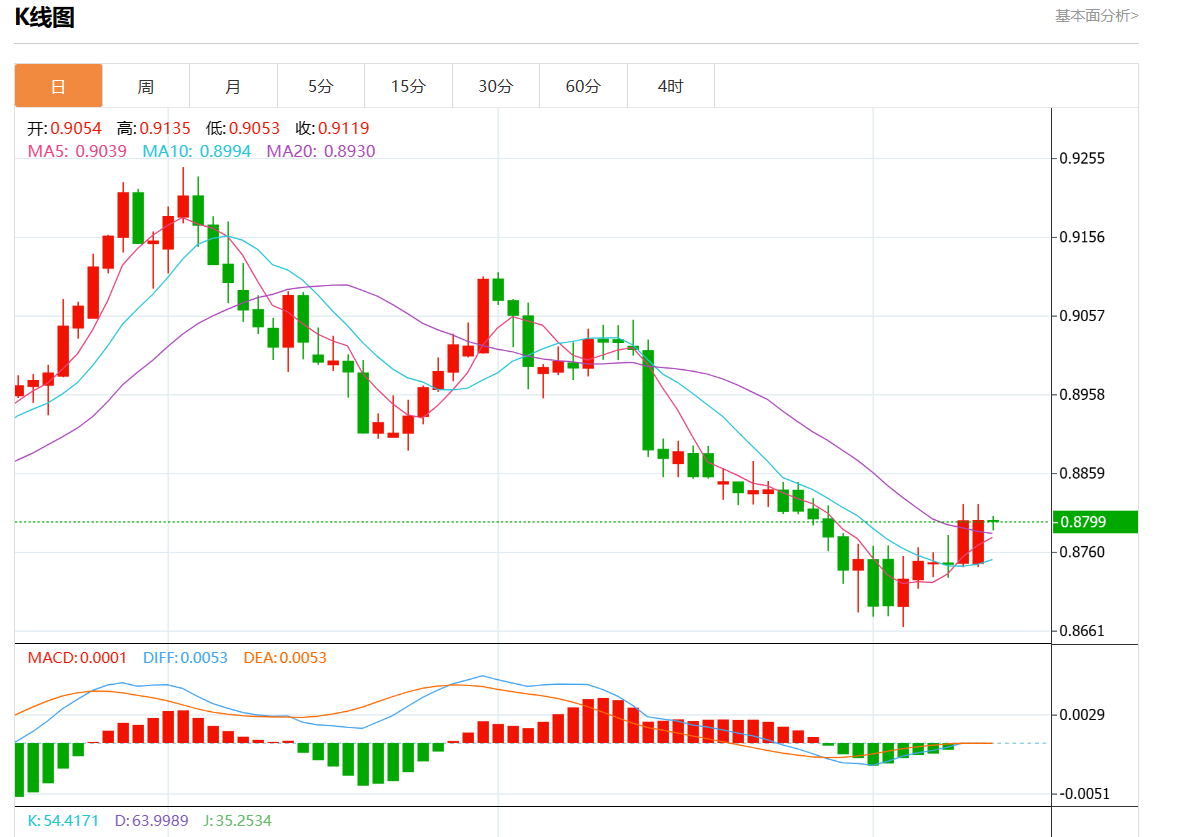This screenshot has height=837, width=1183.
Task: Switch to the 月 monthly tab
Action: tap(233, 86)
